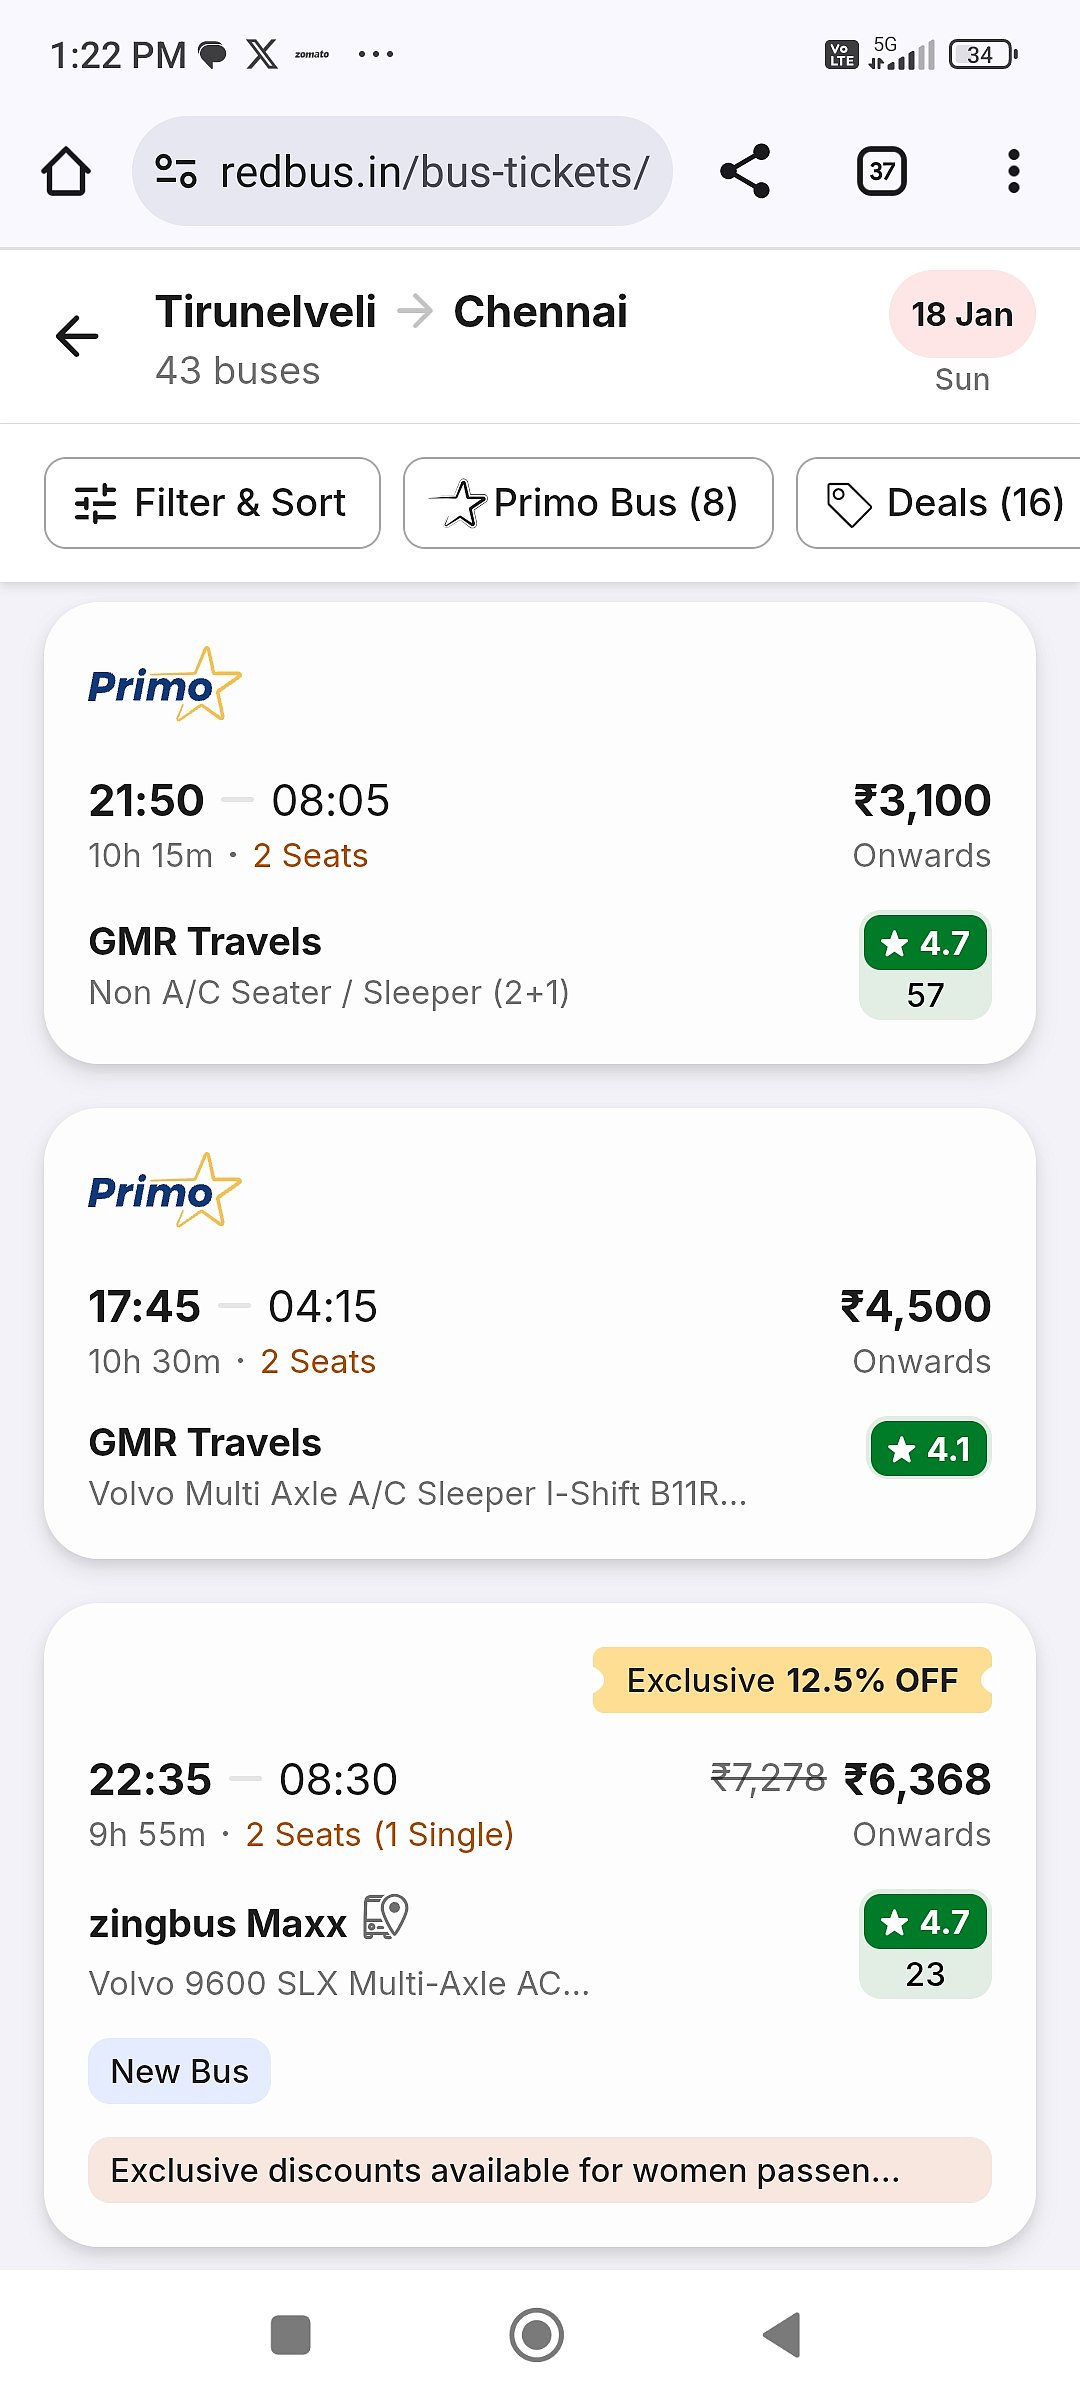Open the browser three-dot menu
The image size is (1080, 2400).
coord(1013,171)
